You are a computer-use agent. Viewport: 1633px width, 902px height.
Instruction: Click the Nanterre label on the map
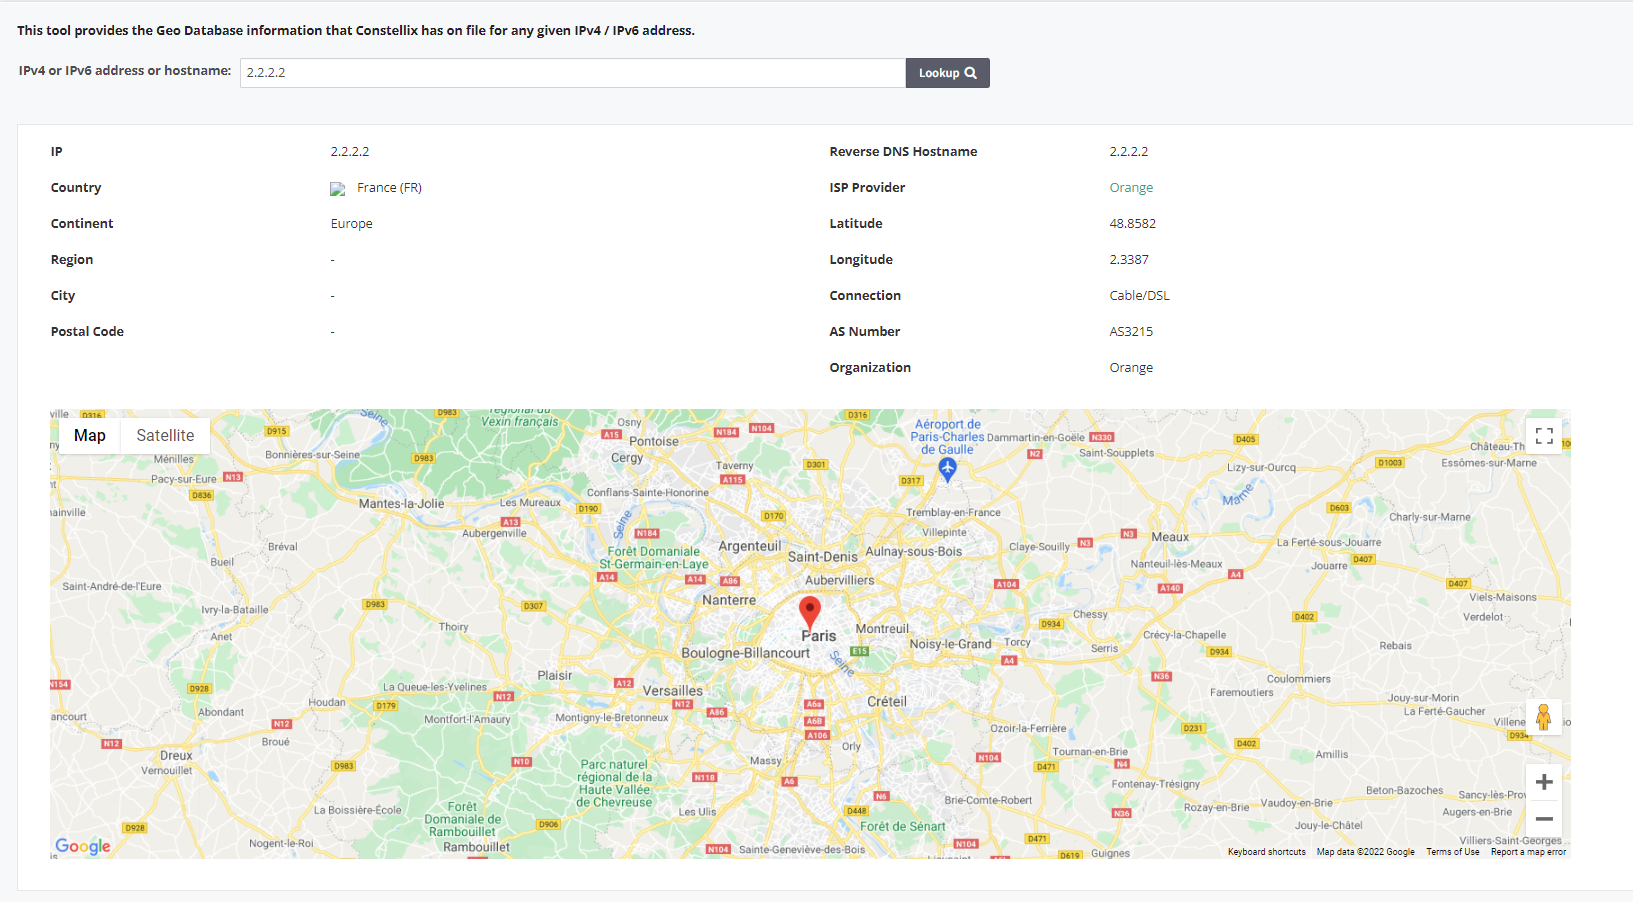coord(729,600)
